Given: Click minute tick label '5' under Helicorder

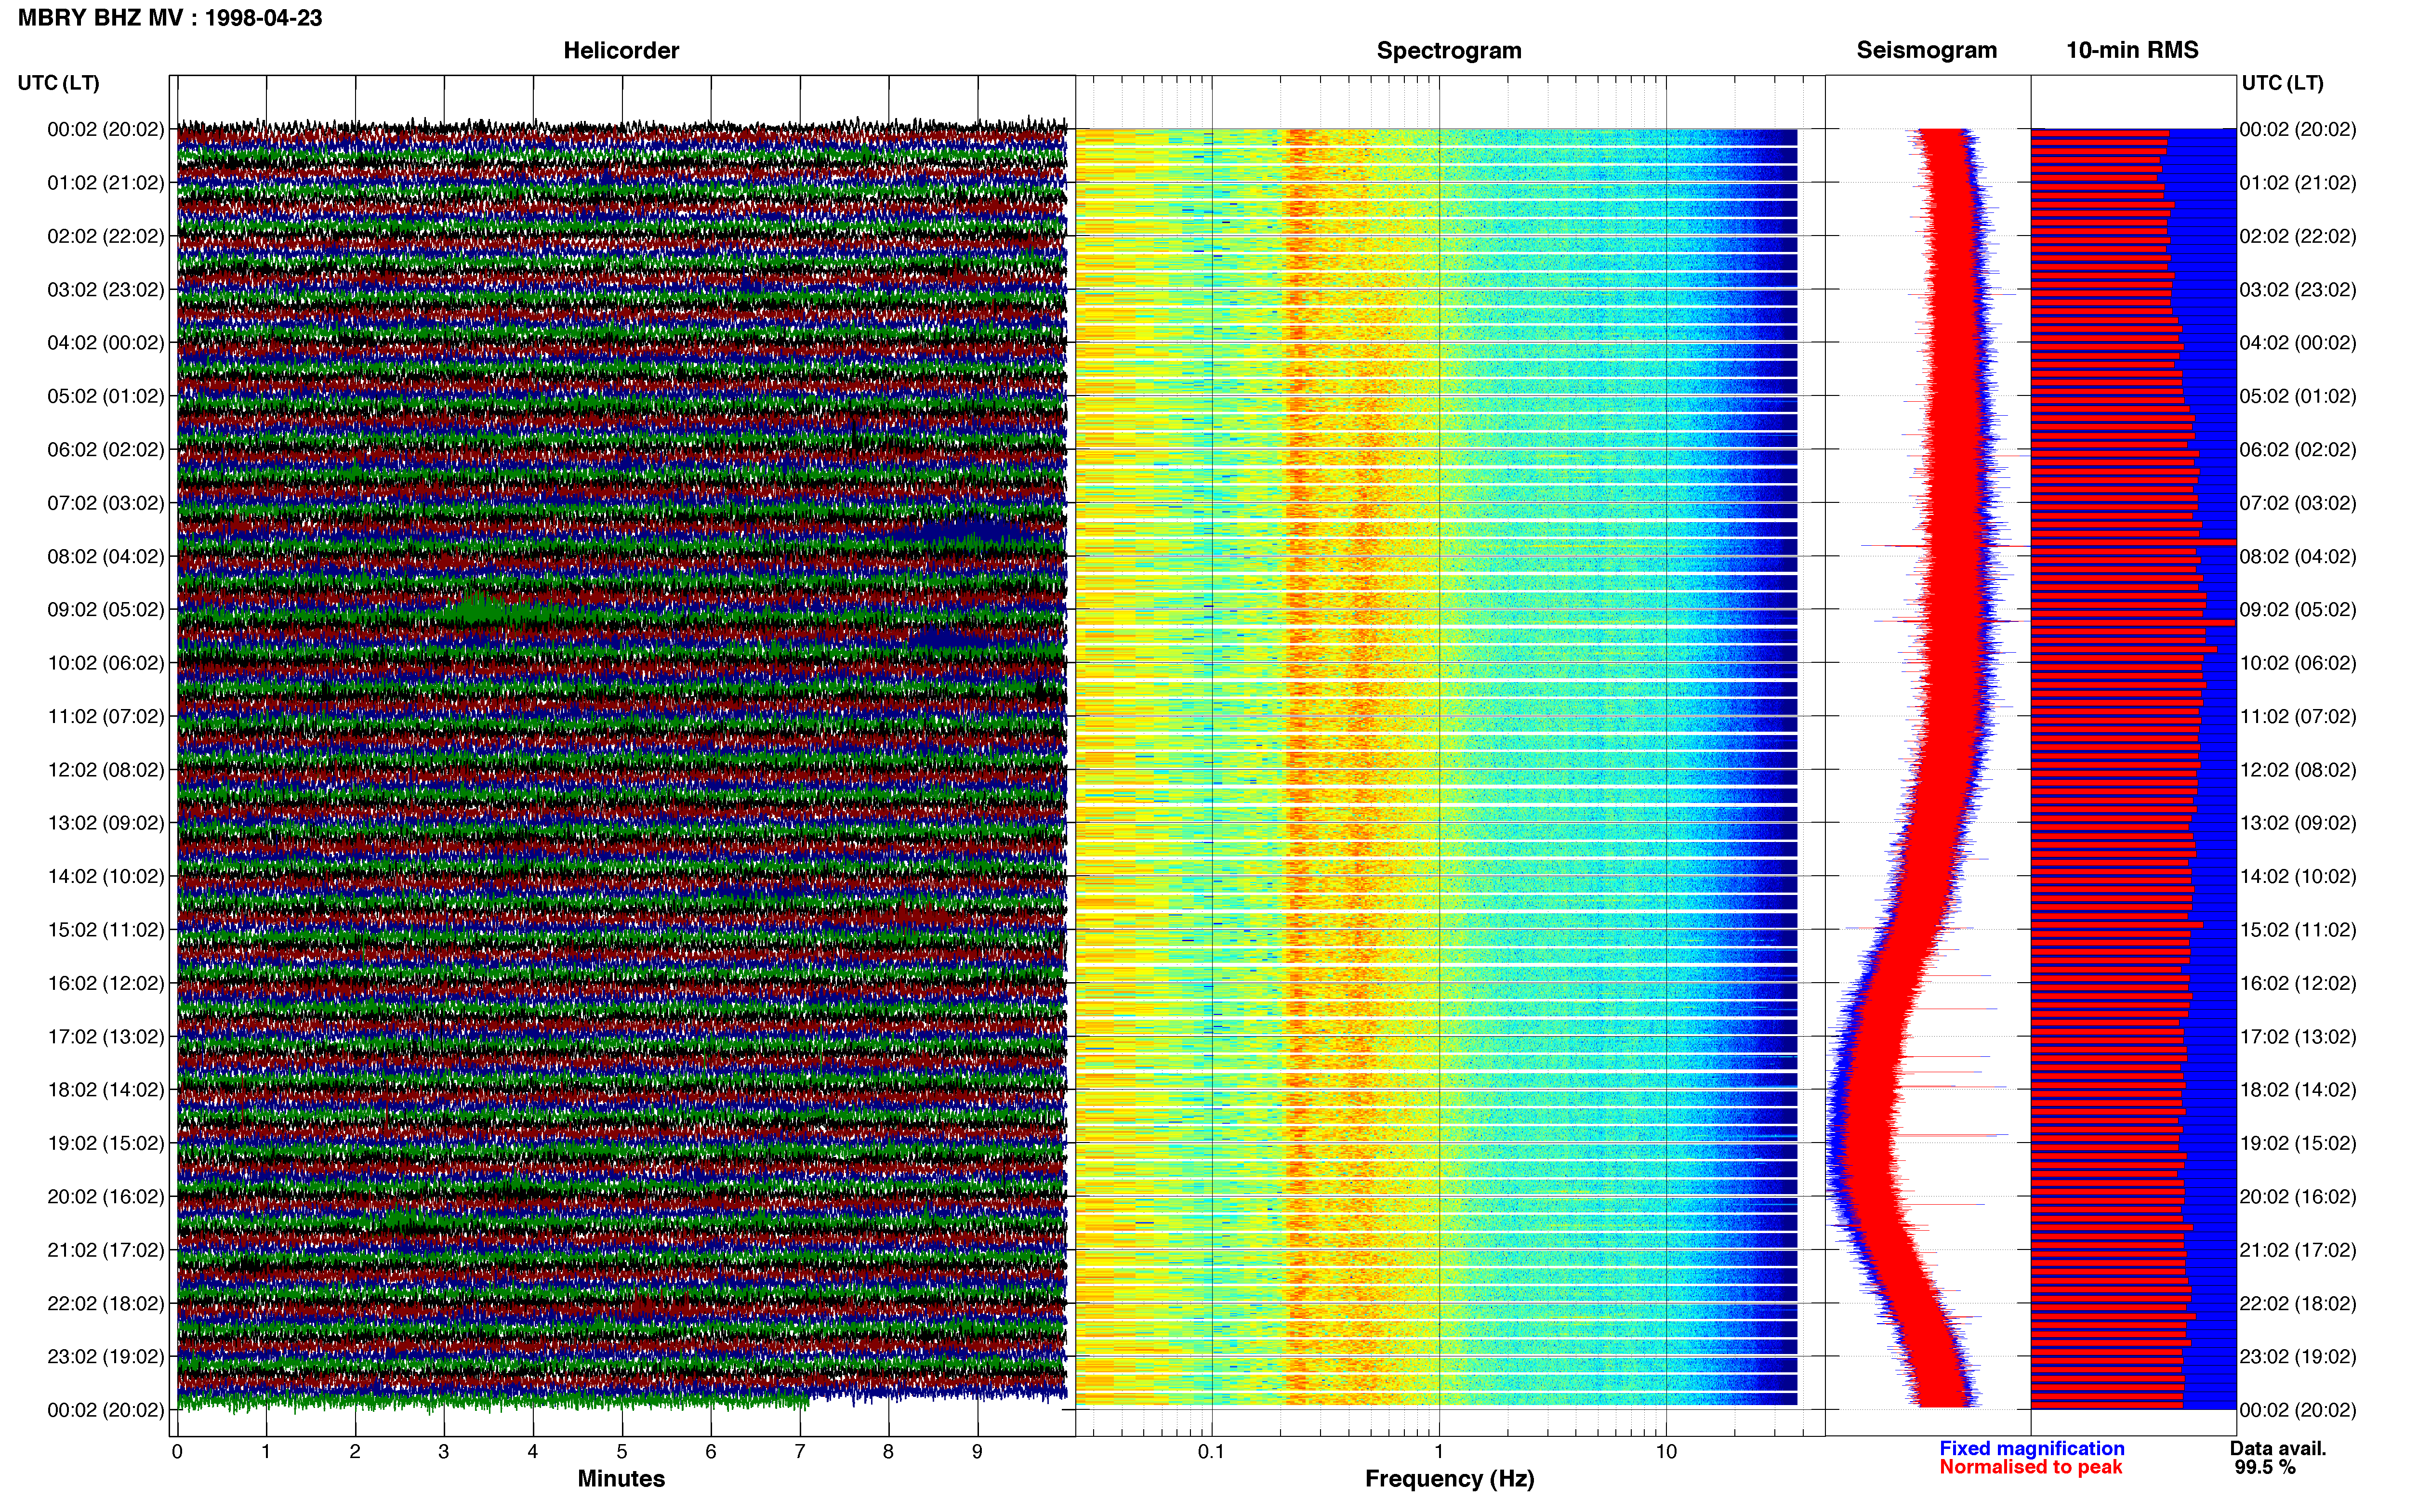Looking at the screenshot, I should [x=622, y=1452].
